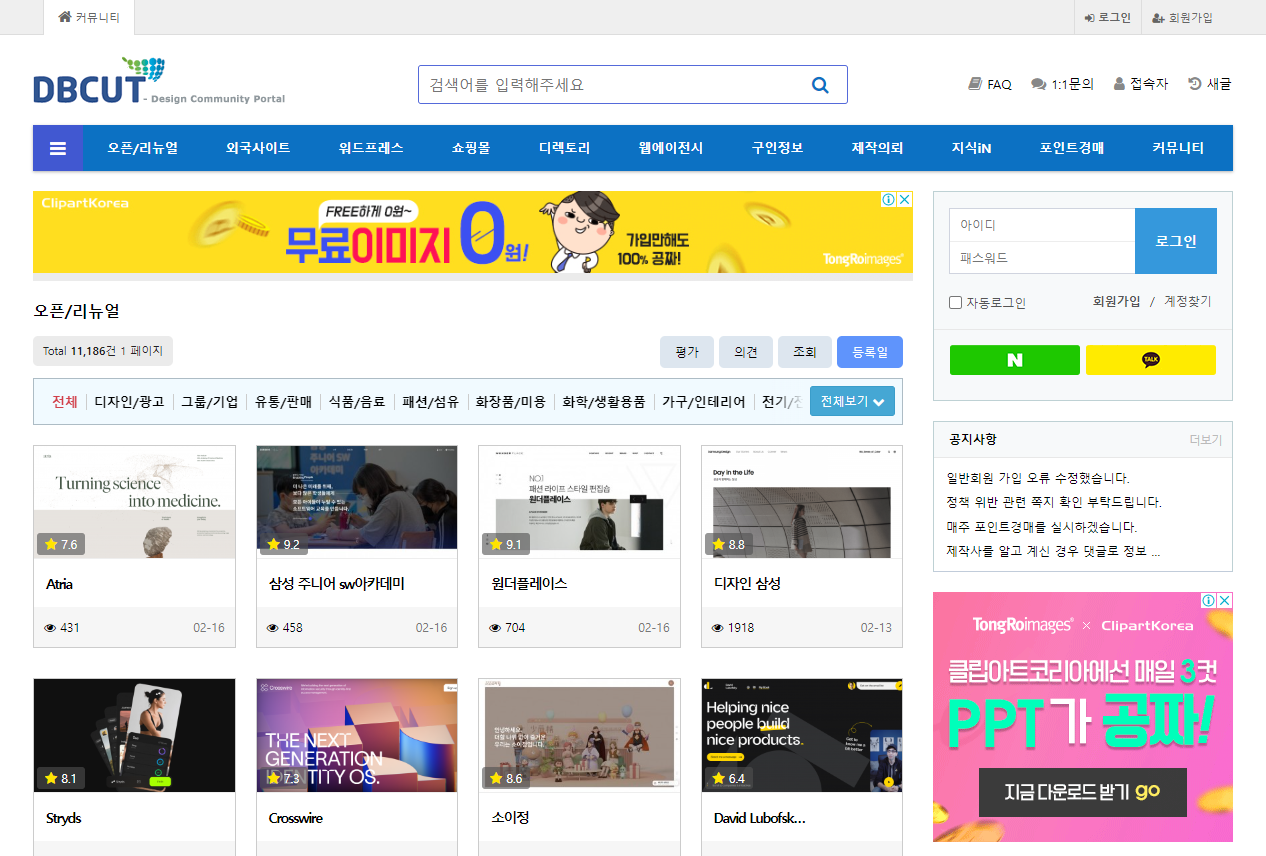Sort listings by 조회
Screen dimensions: 1266x856
[805, 352]
